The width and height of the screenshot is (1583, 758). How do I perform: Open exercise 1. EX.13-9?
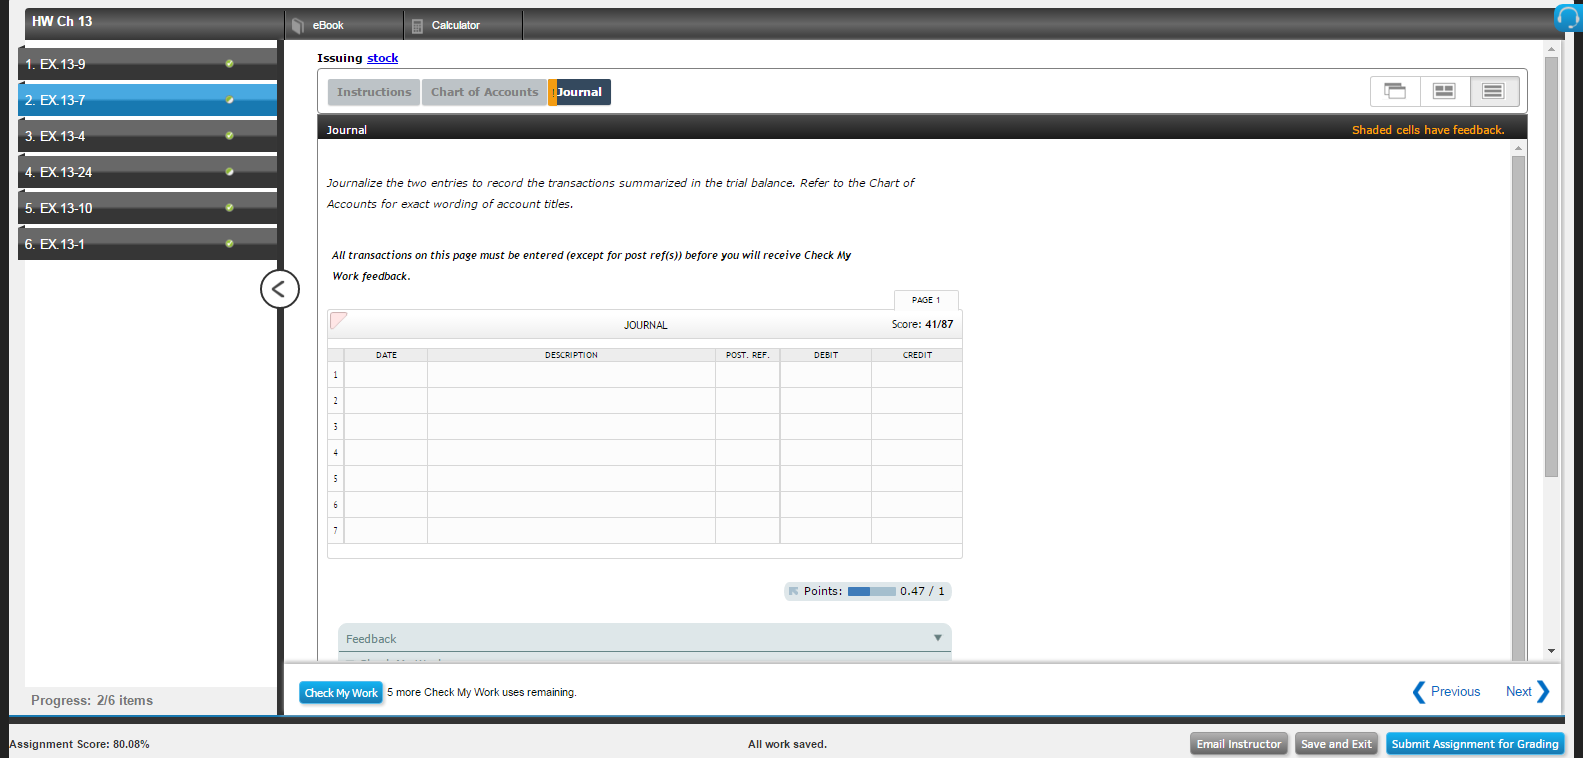point(147,64)
